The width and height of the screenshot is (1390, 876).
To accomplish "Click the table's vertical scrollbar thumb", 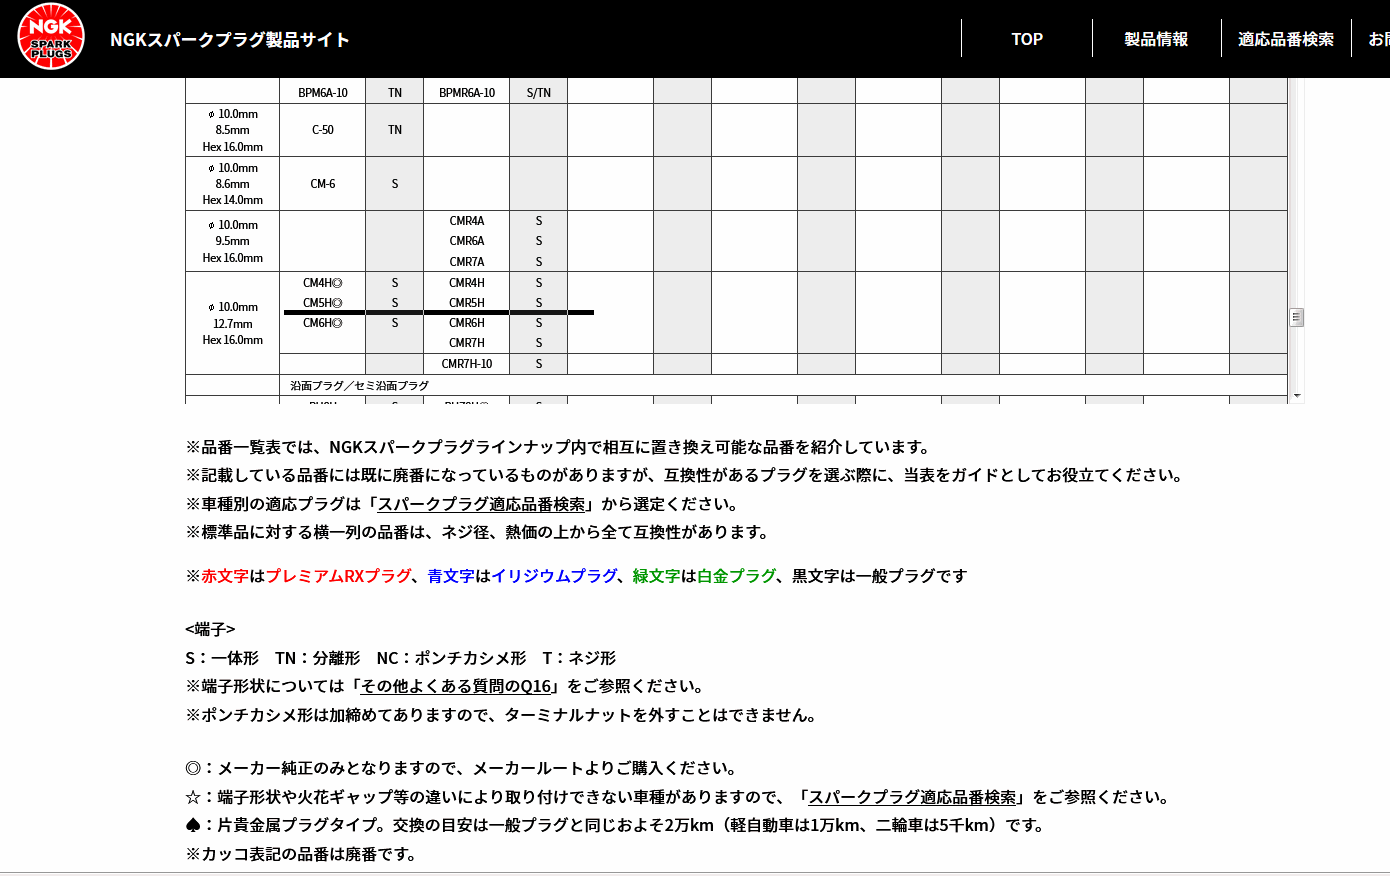I will point(1297,318).
